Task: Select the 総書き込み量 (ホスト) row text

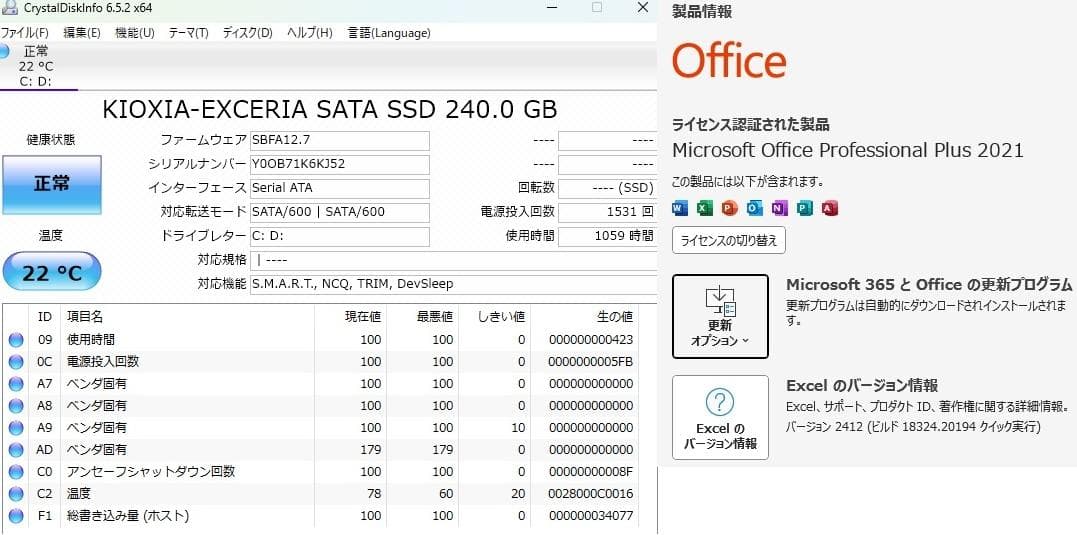Action: [x=128, y=515]
